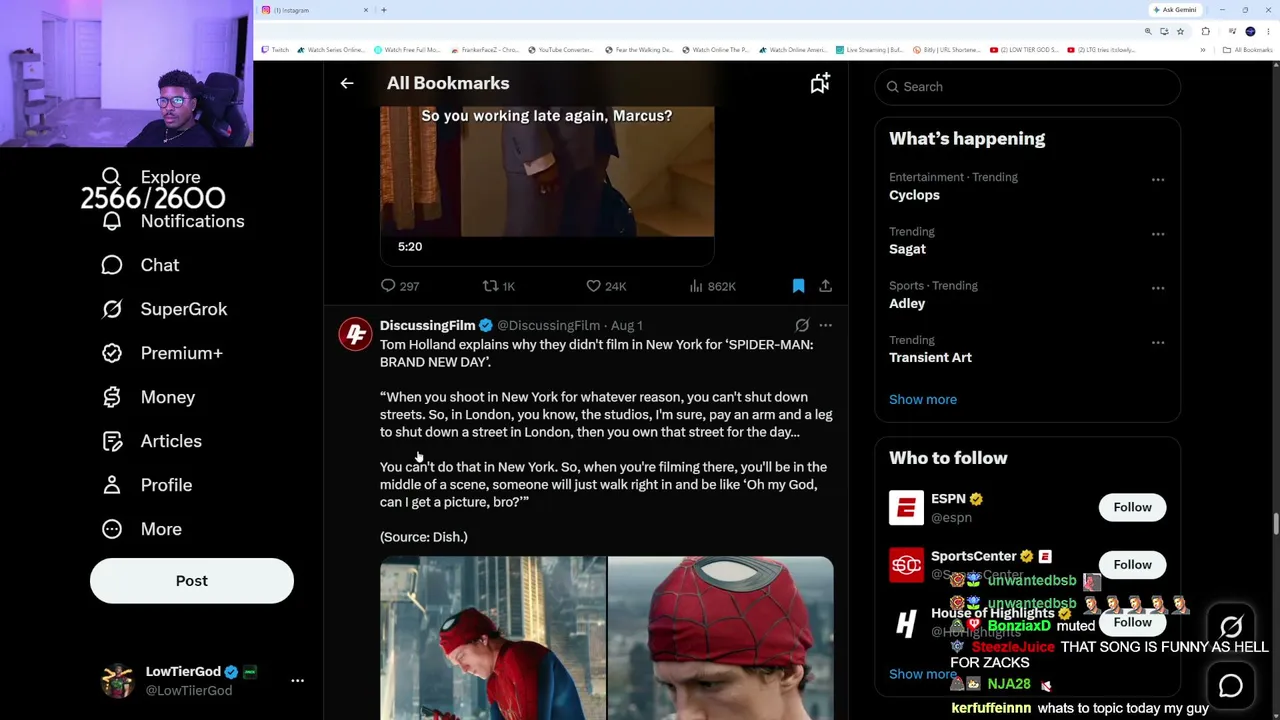
Task: Open DiscussingFilm profile avatar
Action: 355,334
